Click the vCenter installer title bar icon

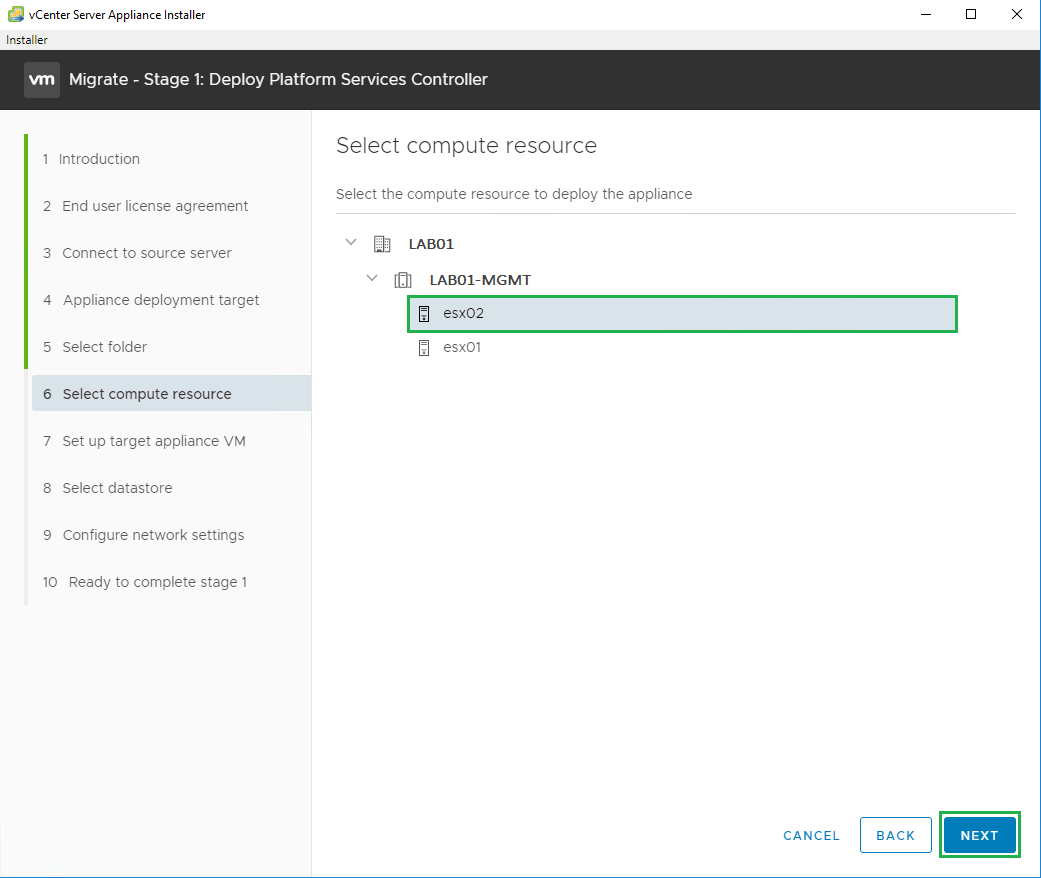click(x=15, y=14)
